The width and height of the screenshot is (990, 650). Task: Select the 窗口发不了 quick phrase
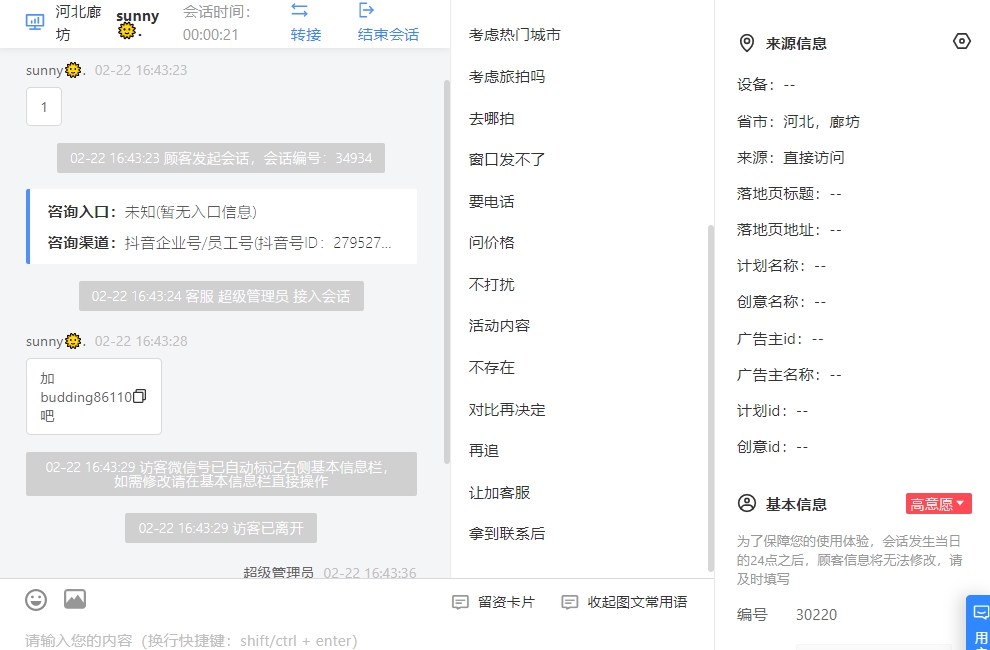point(507,160)
